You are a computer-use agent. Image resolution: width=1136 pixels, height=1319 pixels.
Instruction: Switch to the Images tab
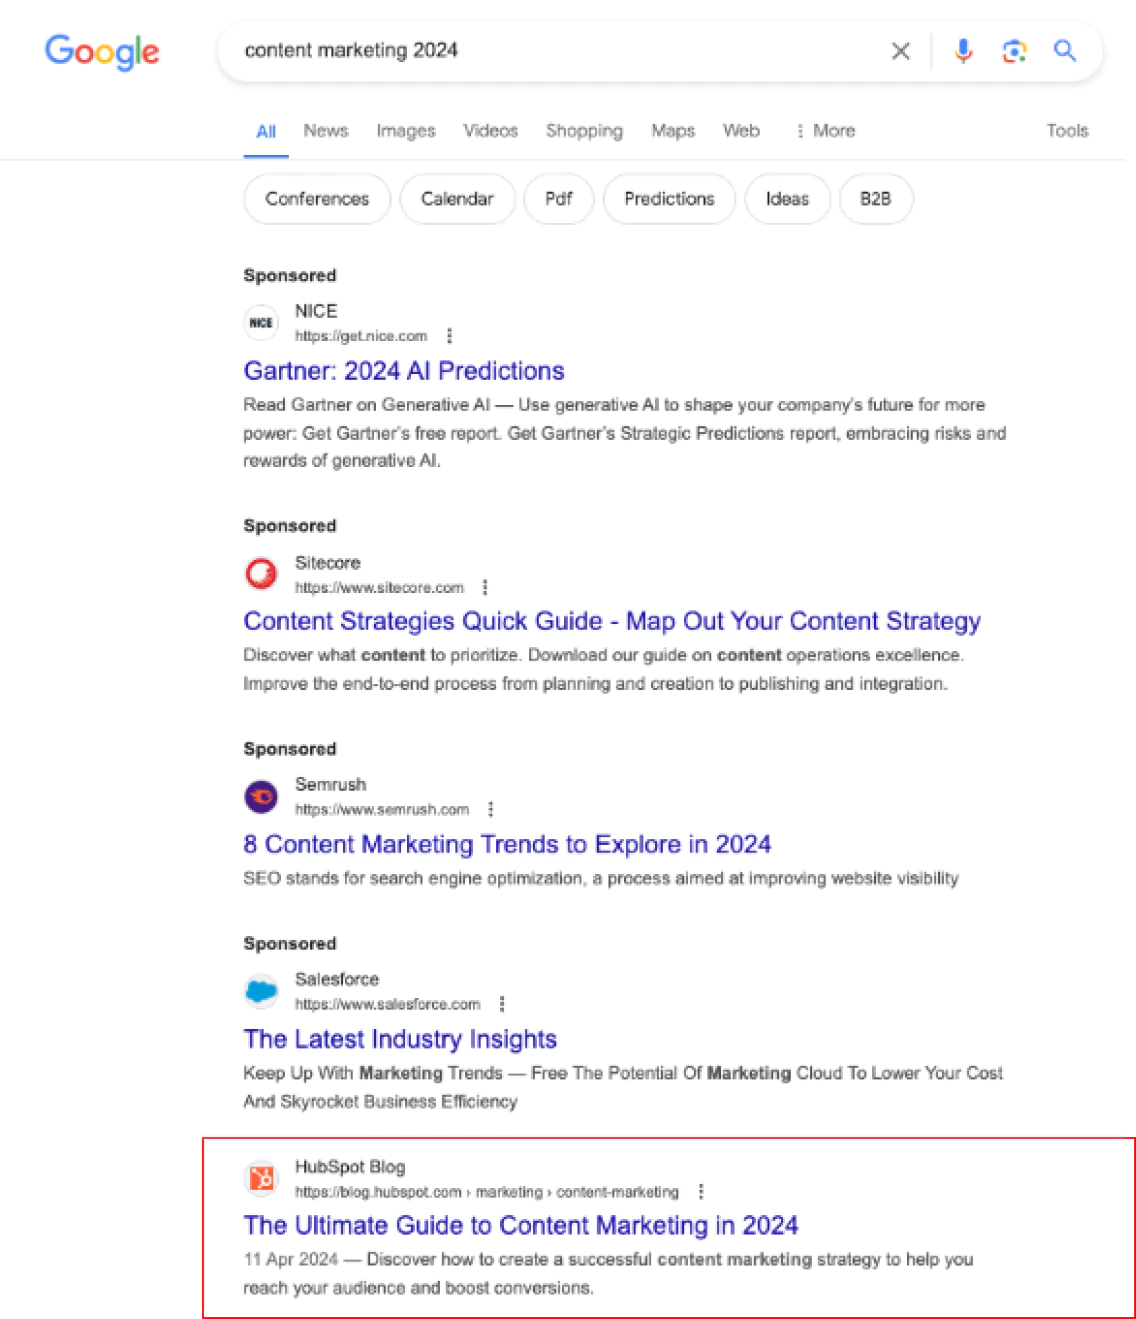pos(406,131)
